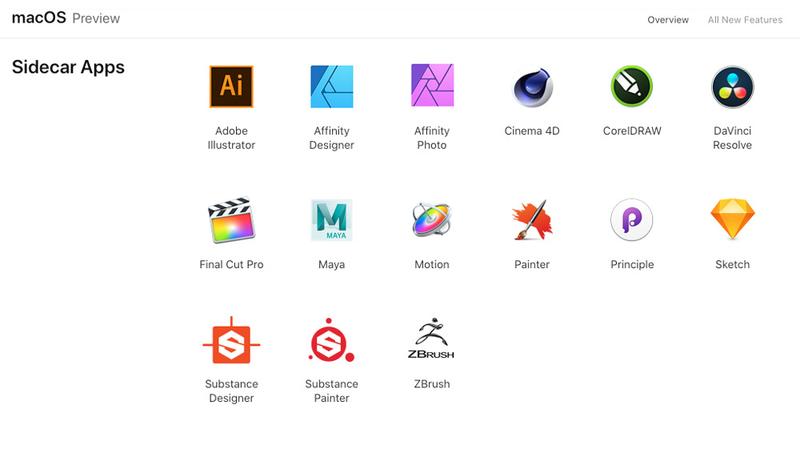Click the 'ZBrush' label below the logo
Image resolution: width=800 pixels, height=450 pixels.
[x=432, y=384]
